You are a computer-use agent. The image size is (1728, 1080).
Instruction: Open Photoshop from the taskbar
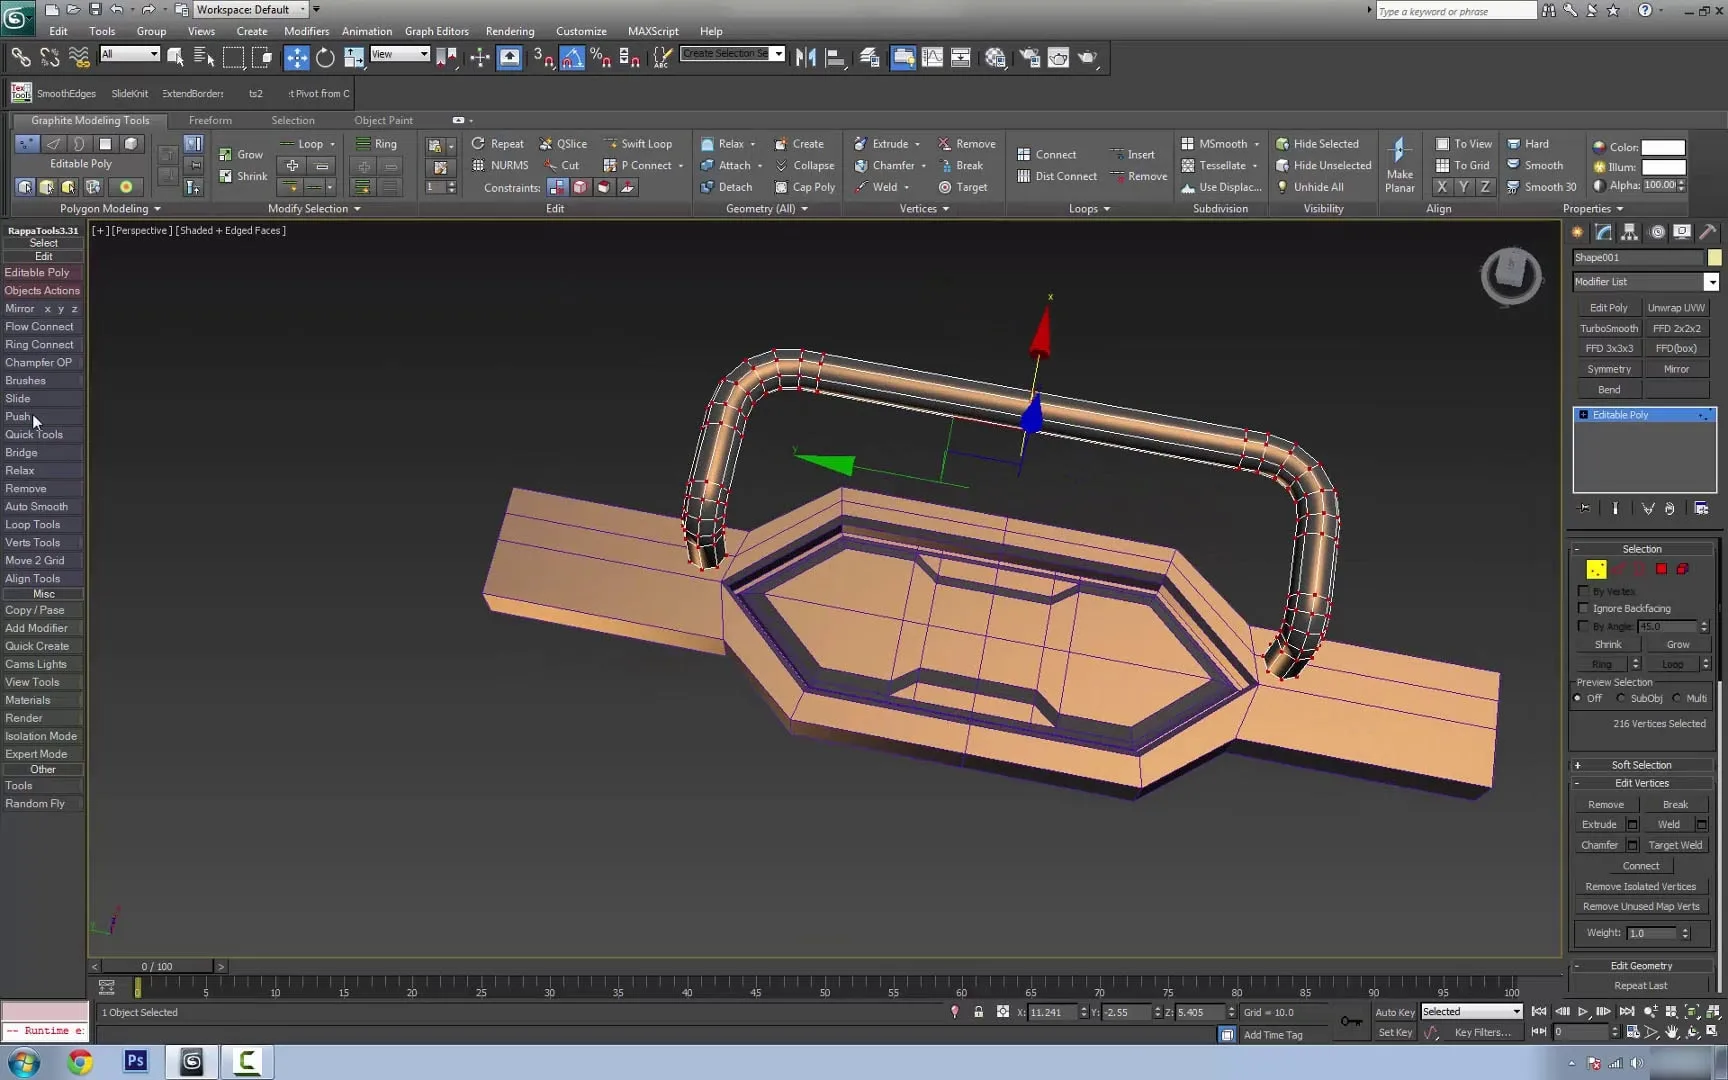(135, 1061)
